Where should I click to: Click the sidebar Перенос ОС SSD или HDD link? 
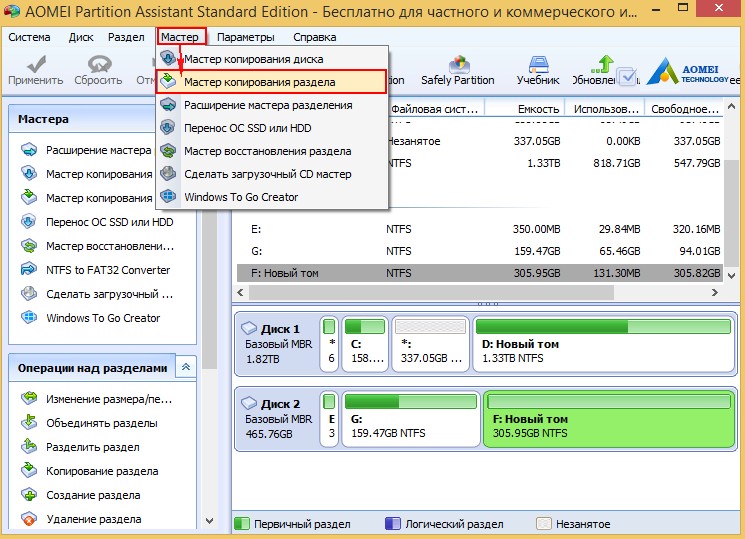tap(110, 222)
